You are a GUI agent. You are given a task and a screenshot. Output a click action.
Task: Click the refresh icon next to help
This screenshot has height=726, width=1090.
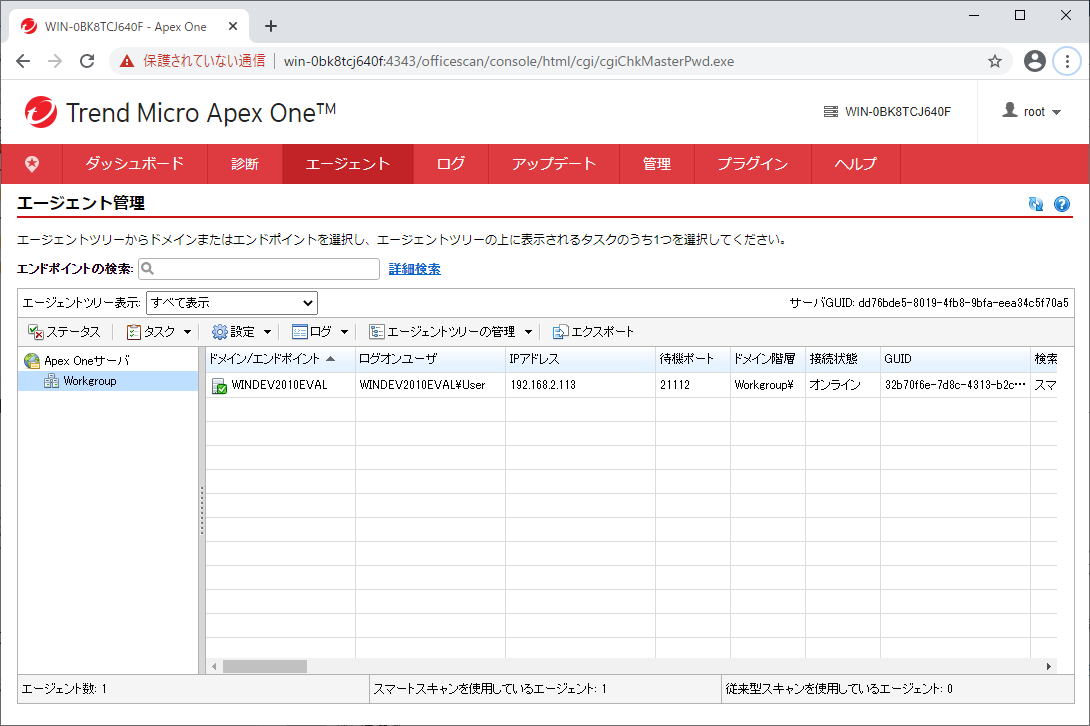1036,204
